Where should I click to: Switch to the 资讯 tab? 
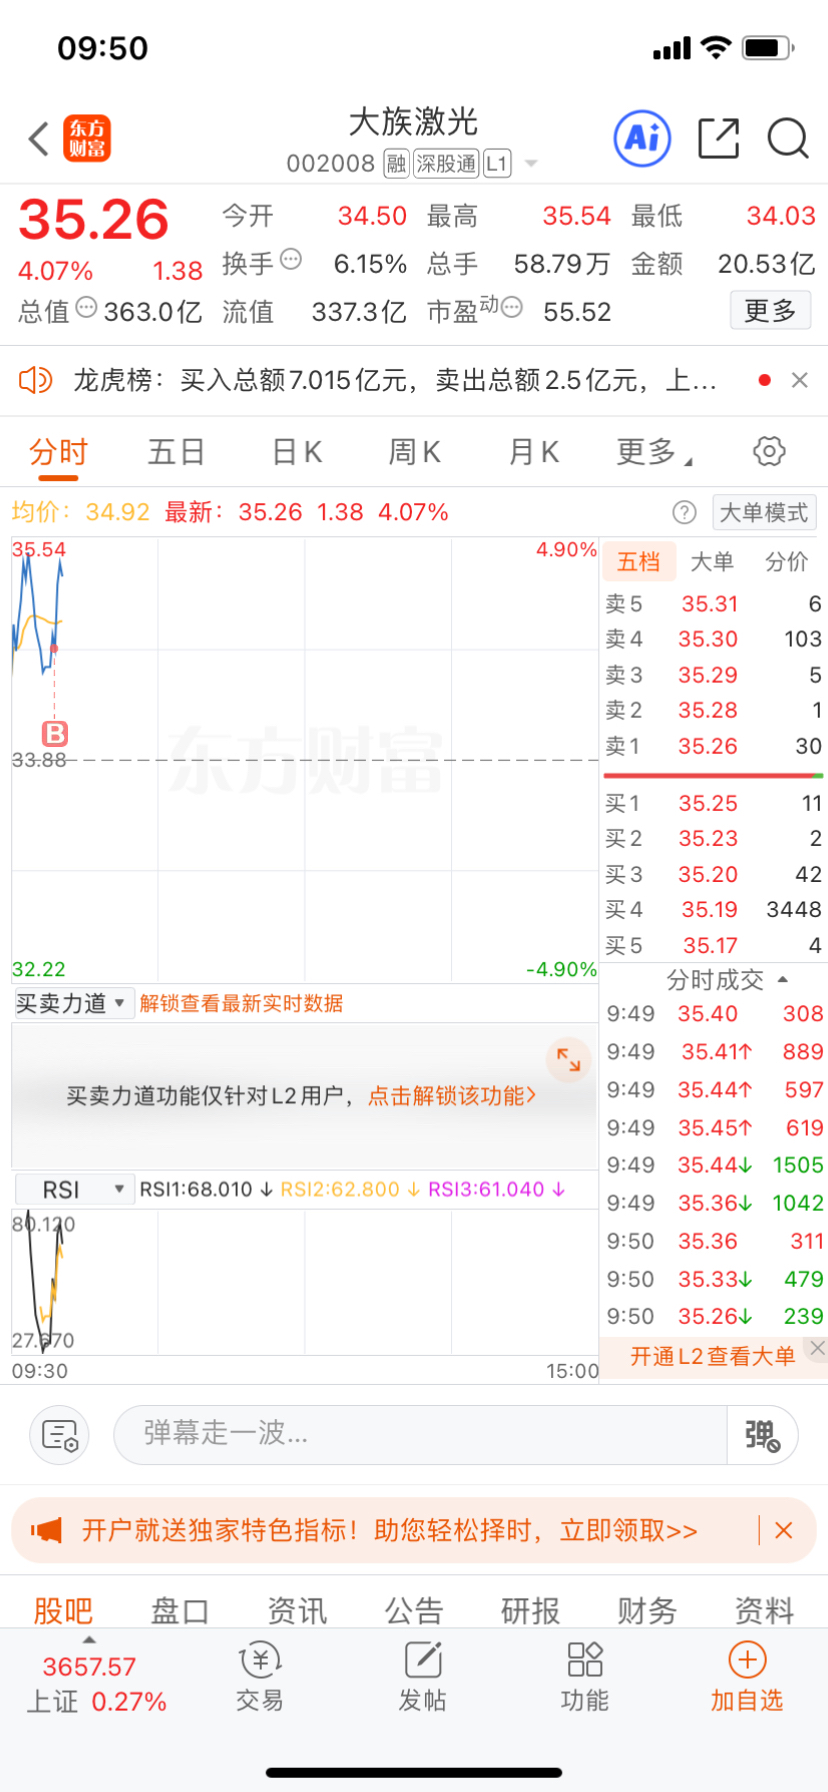click(297, 1610)
